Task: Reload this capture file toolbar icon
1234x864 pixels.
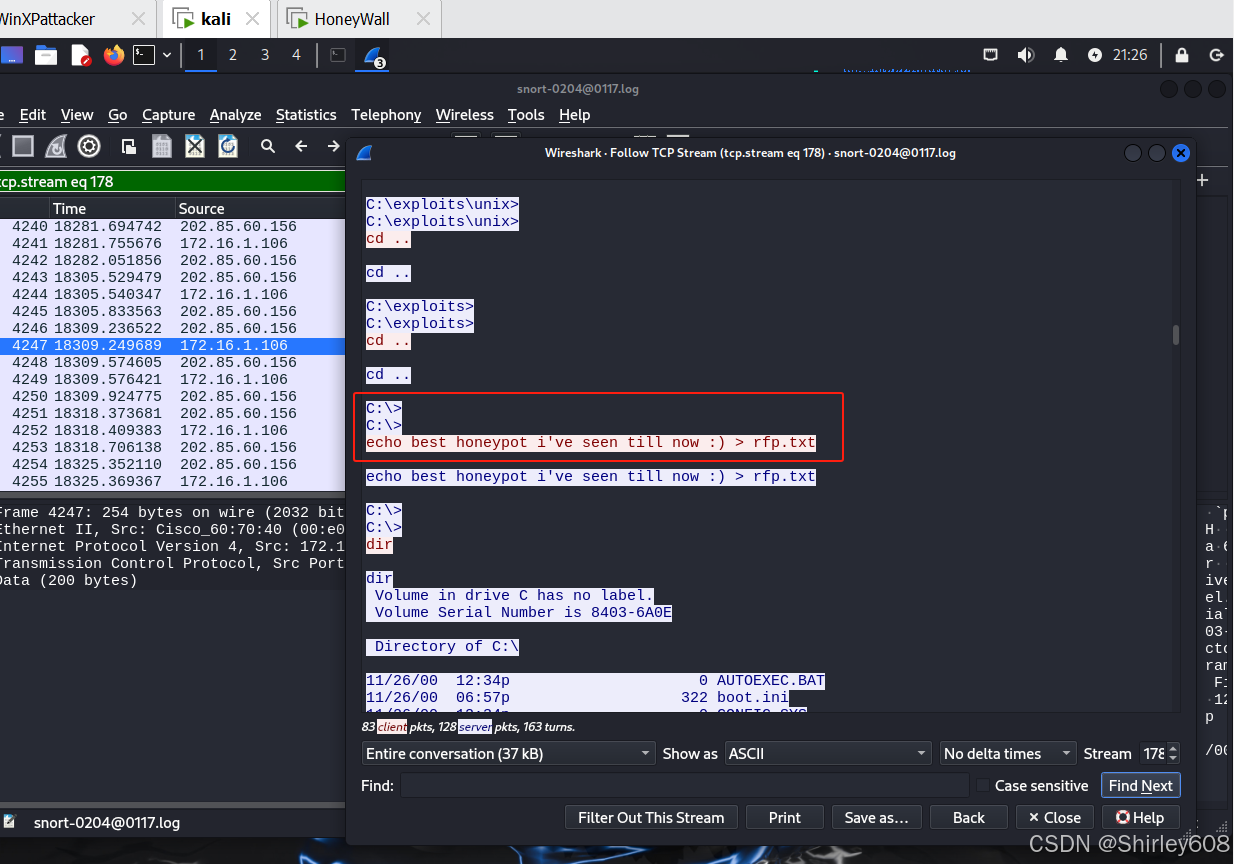Action: [x=228, y=147]
